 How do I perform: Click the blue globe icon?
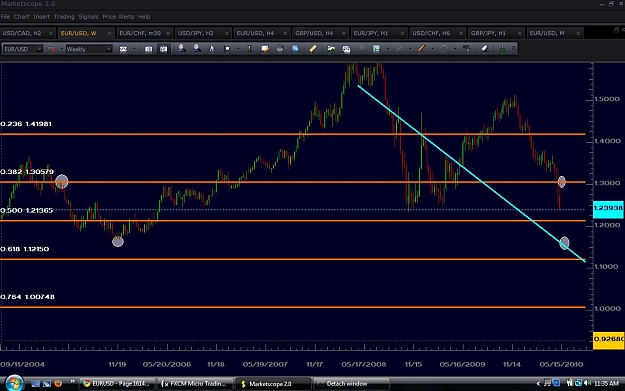[x=295, y=49]
